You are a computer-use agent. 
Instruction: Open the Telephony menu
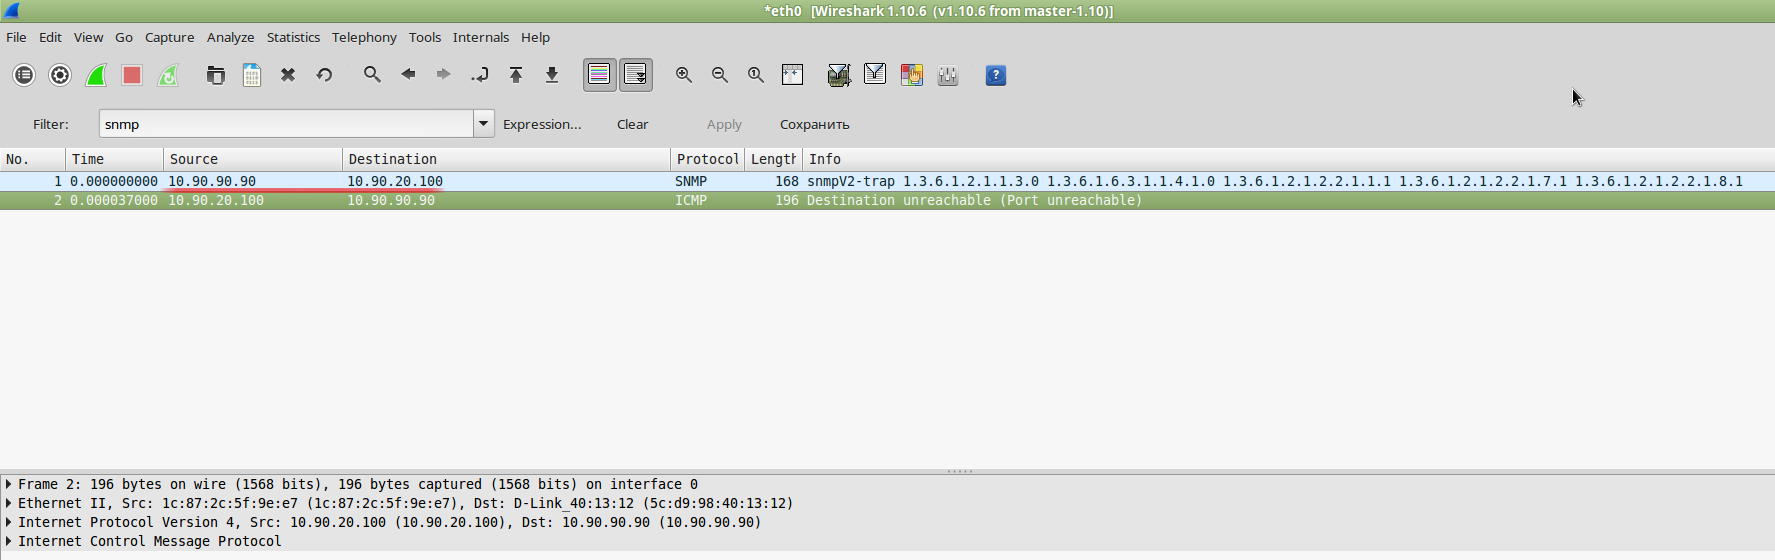pos(364,37)
